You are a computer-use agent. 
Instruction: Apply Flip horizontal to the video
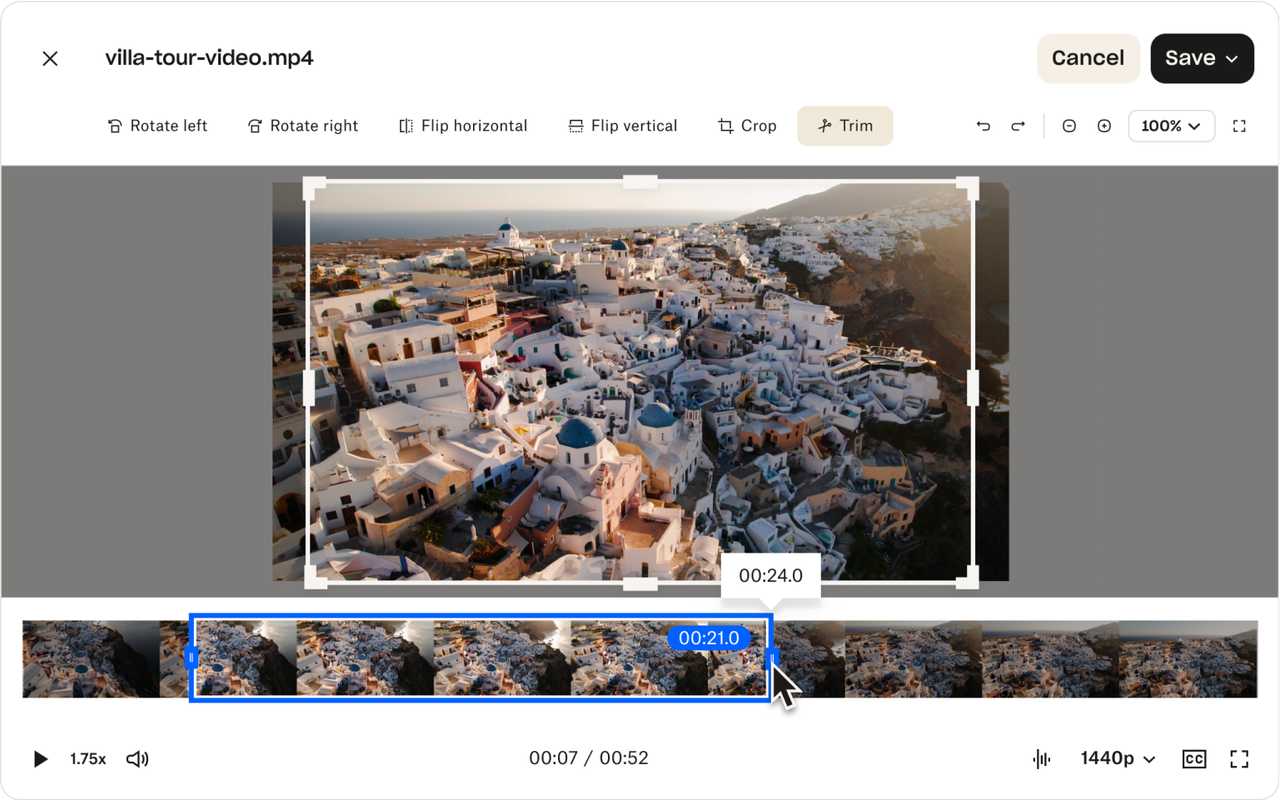point(462,125)
